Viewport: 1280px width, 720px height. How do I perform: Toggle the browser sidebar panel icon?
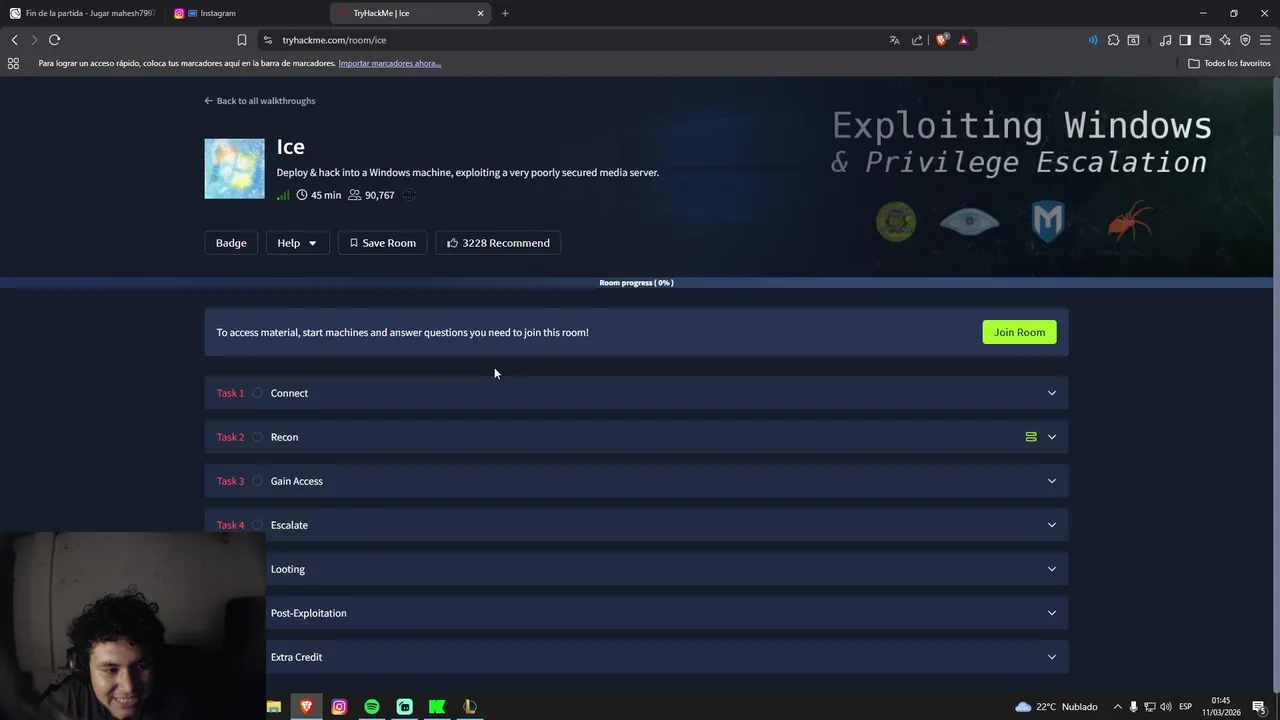pyautogui.click(x=1185, y=40)
